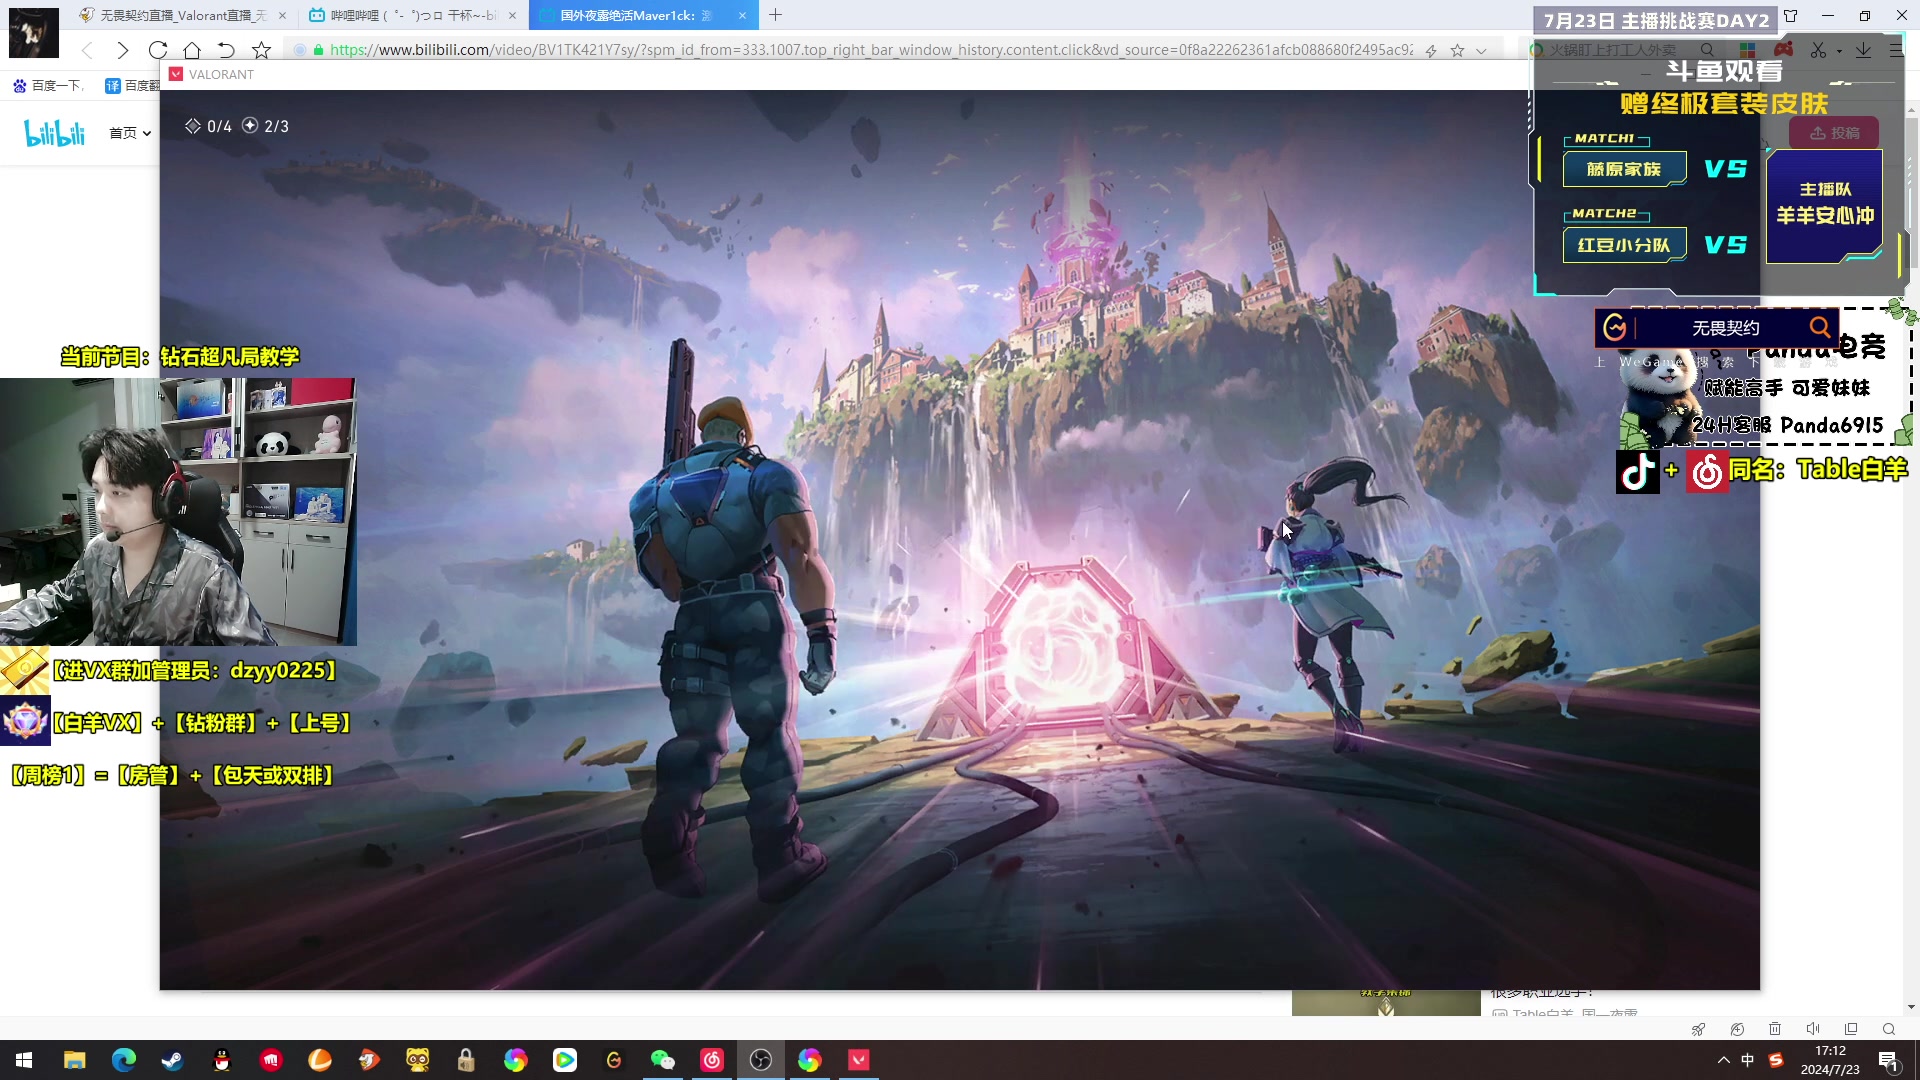Bookmark page with toolbar star icon

[261, 50]
